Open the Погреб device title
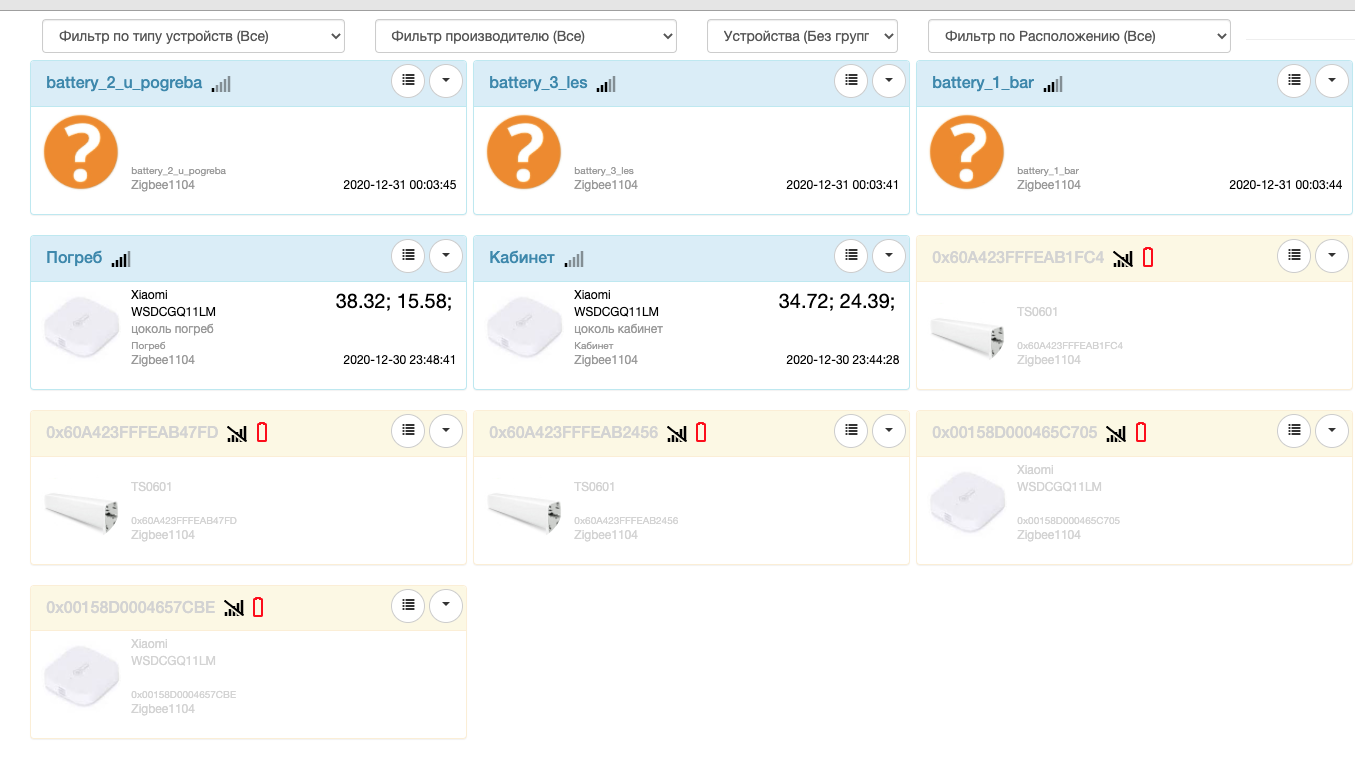Viewport: 1355px width, 757px height. click(x=74, y=258)
